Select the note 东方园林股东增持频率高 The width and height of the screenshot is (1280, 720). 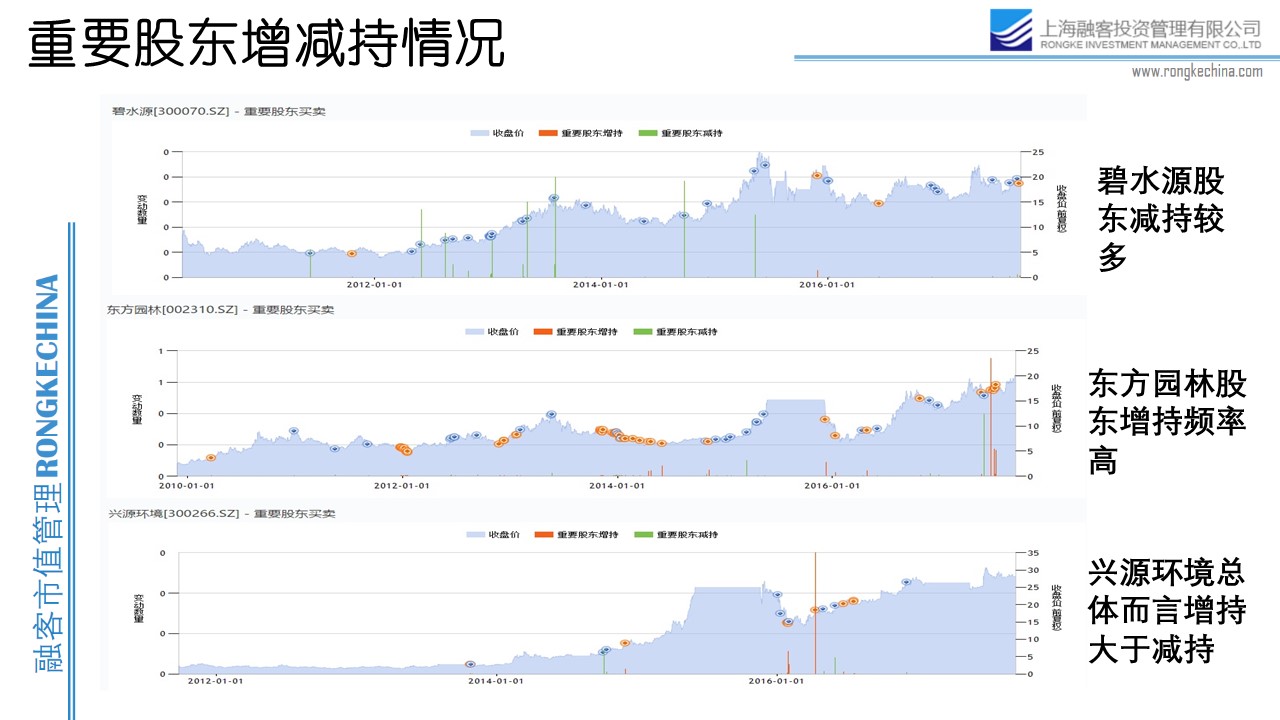pos(1168,422)
